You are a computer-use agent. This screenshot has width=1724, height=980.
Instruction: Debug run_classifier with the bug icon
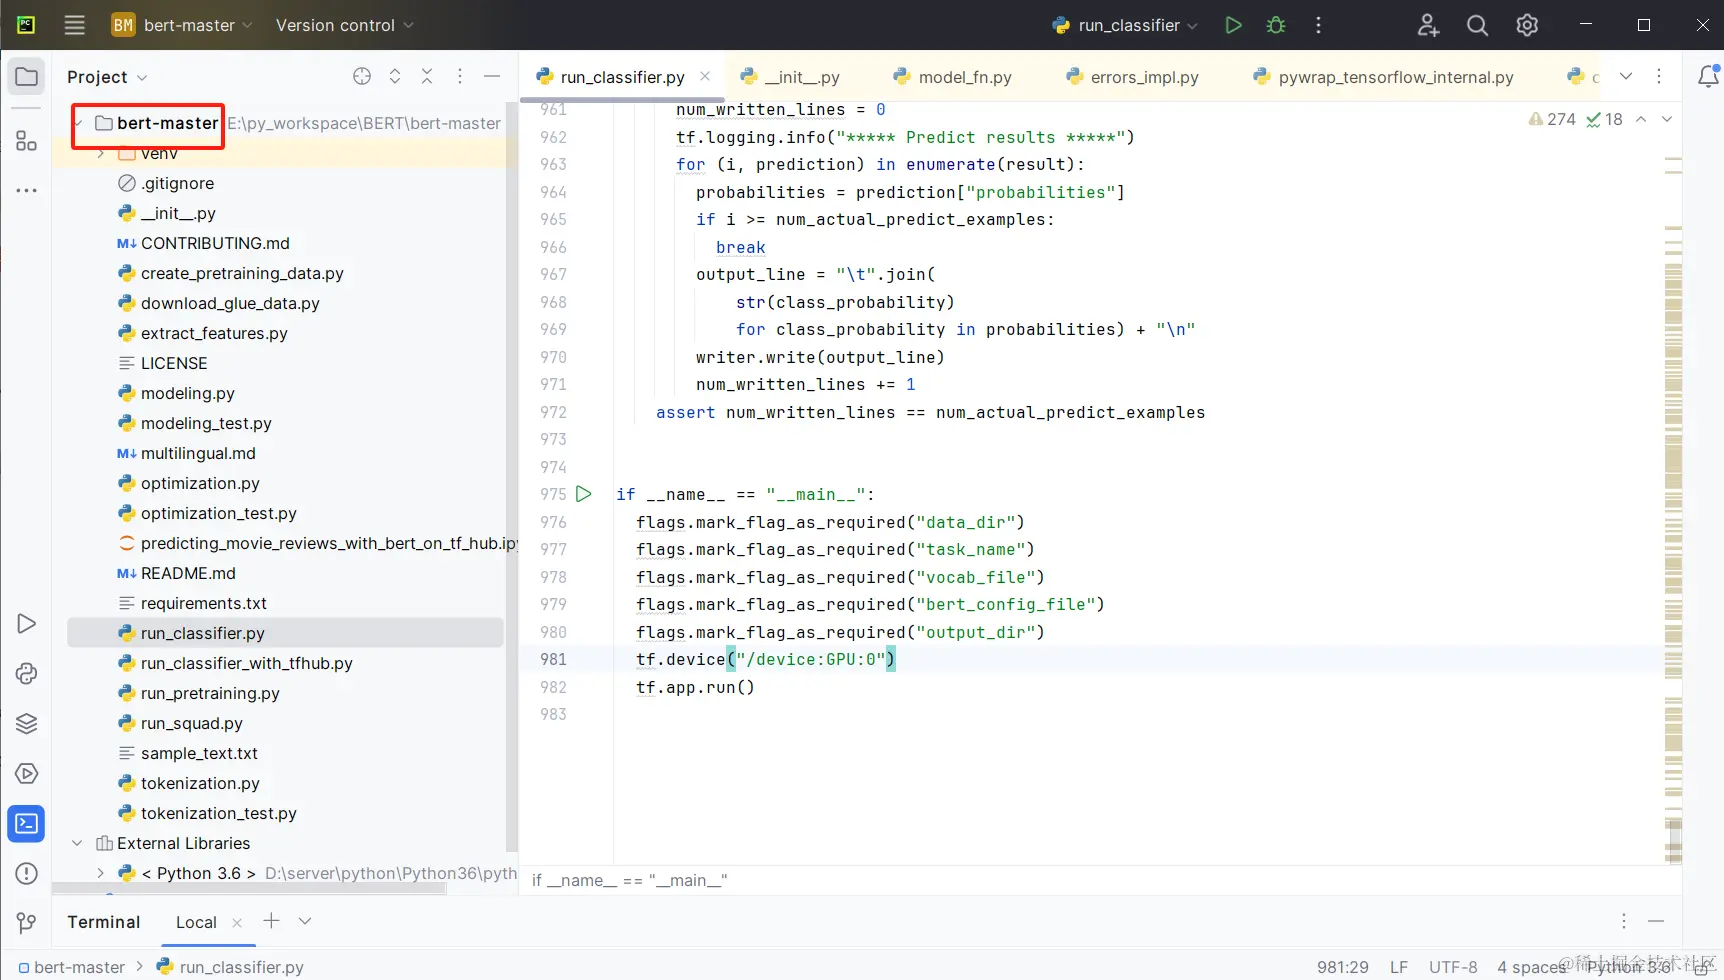tap(1276, 25)
